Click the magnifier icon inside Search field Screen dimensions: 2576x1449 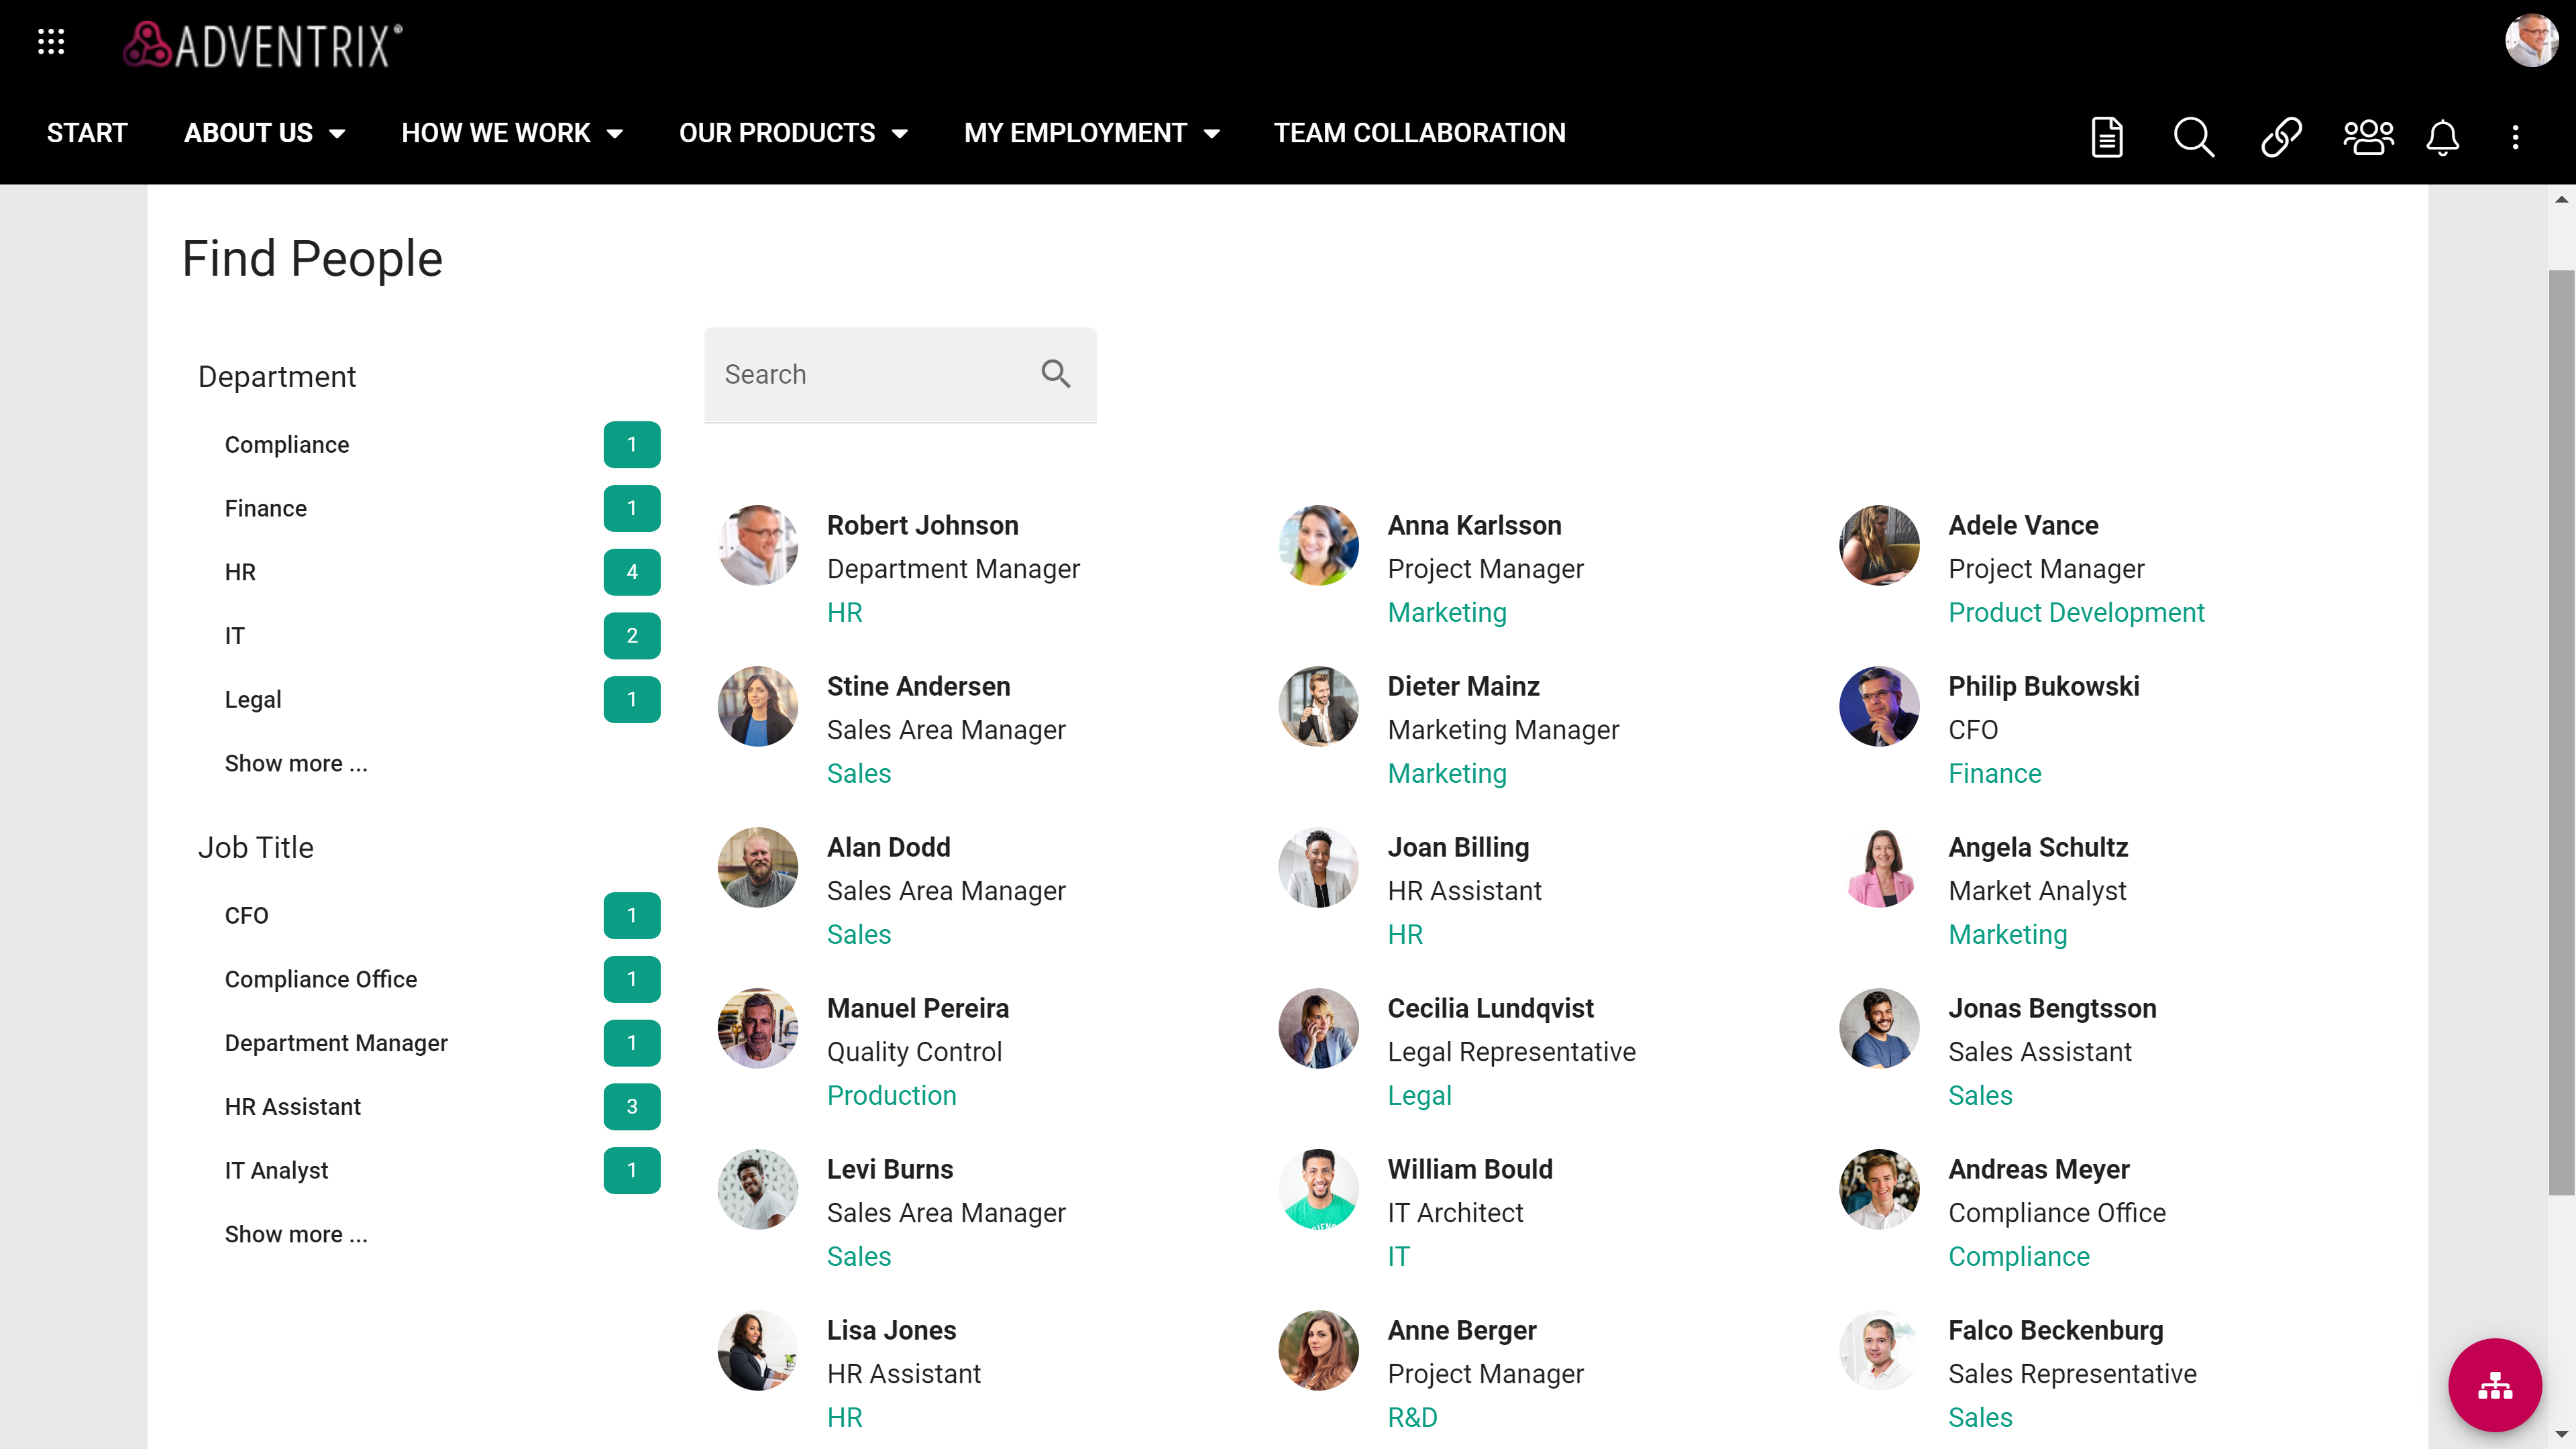(1055, 374)
